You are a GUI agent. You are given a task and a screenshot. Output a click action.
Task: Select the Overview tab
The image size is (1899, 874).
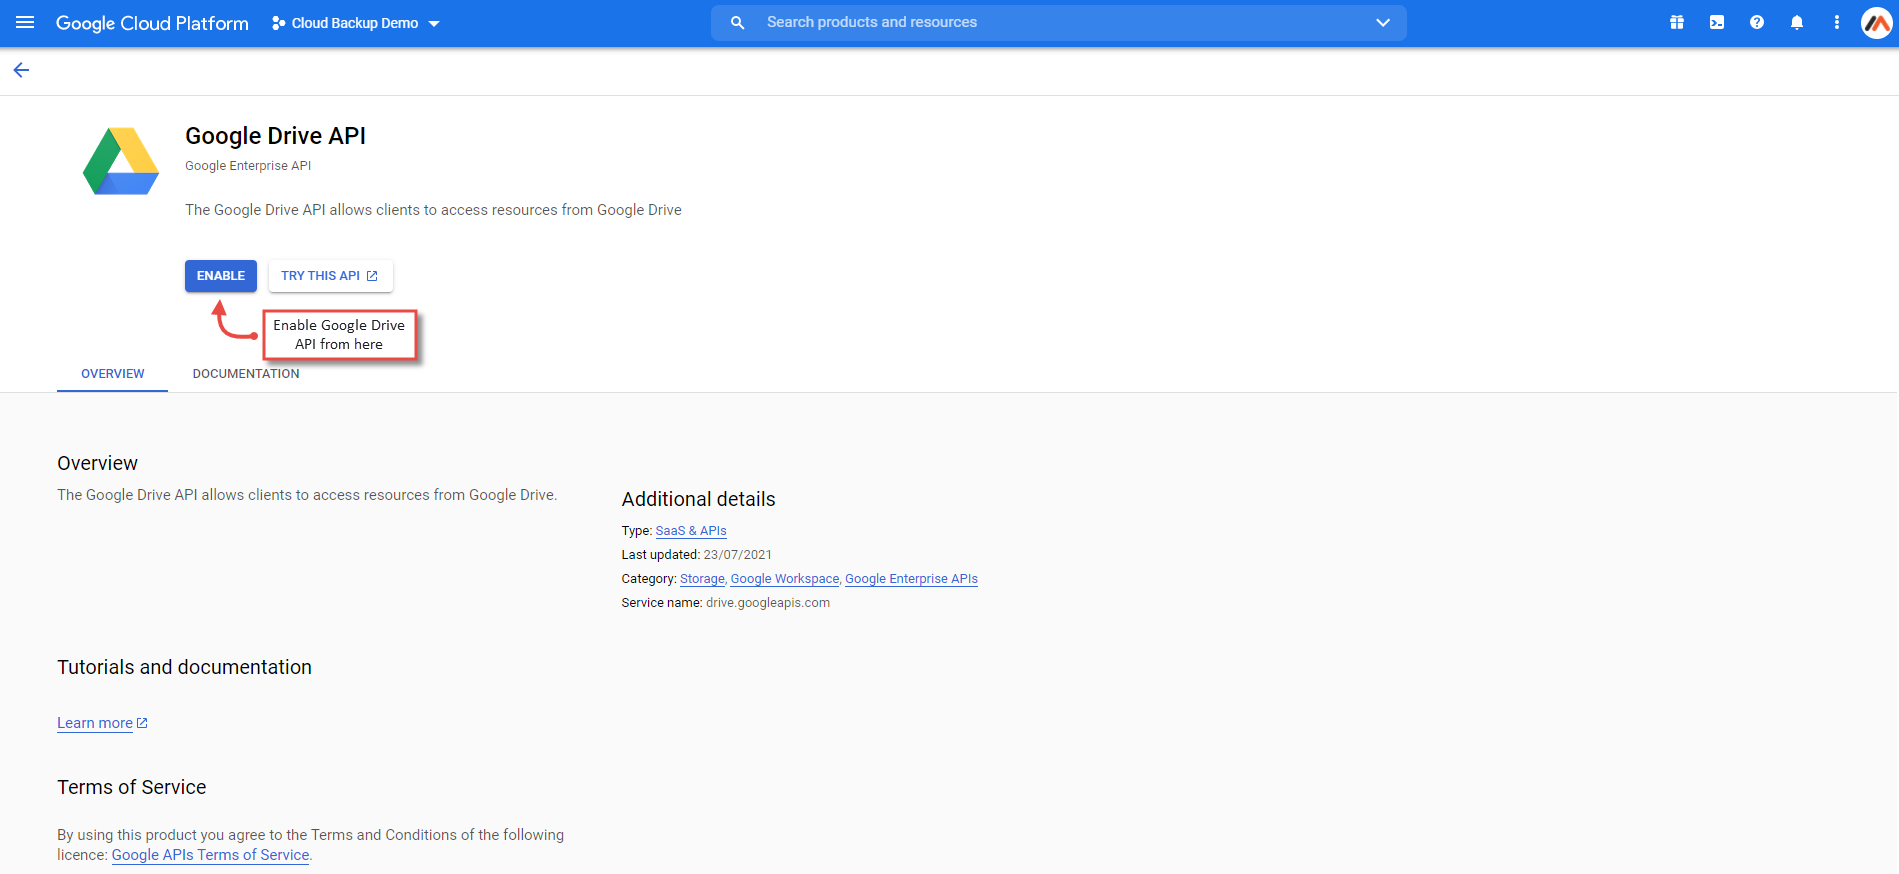pos(113,374)
